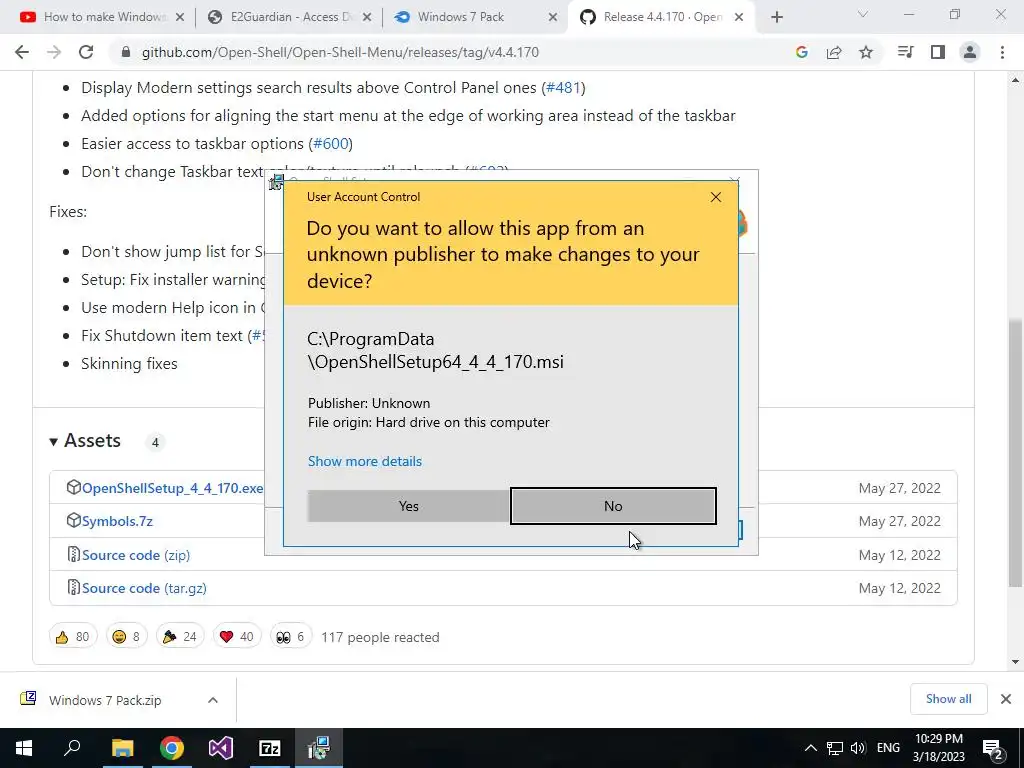Open the tab search chevron
The width and height of the screenshot is (1024, 768).
pos(863,14)
